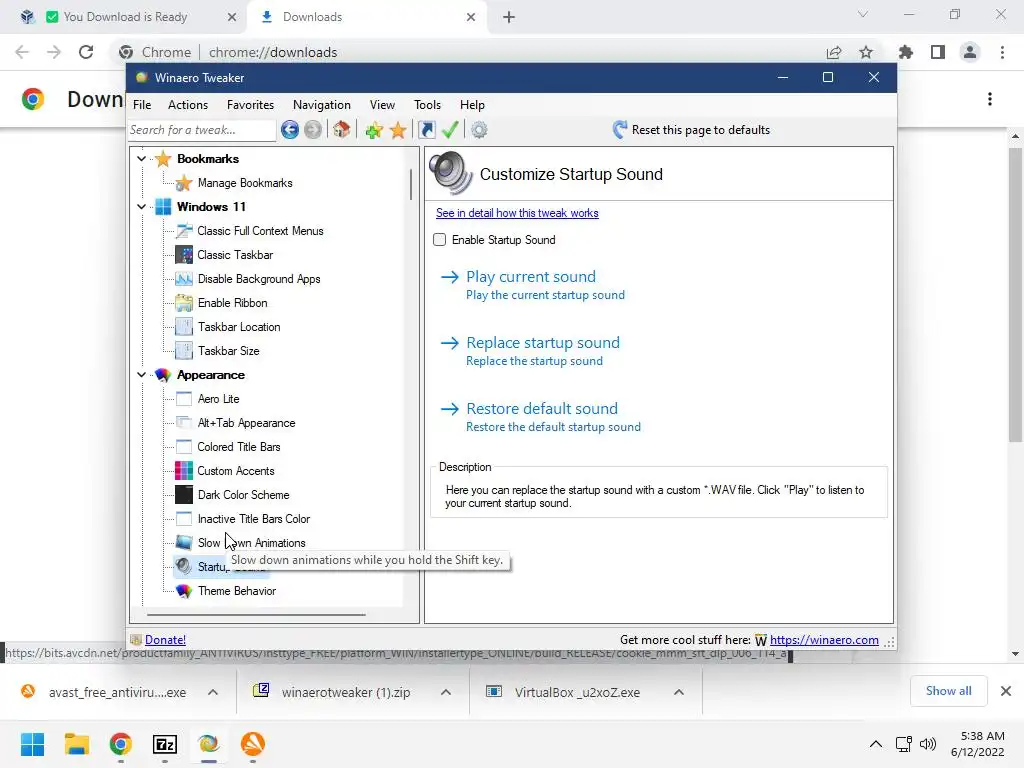Select Inactive Title Bars Color tree item
The image size is (1024, 768).
[x=254, y=519]
